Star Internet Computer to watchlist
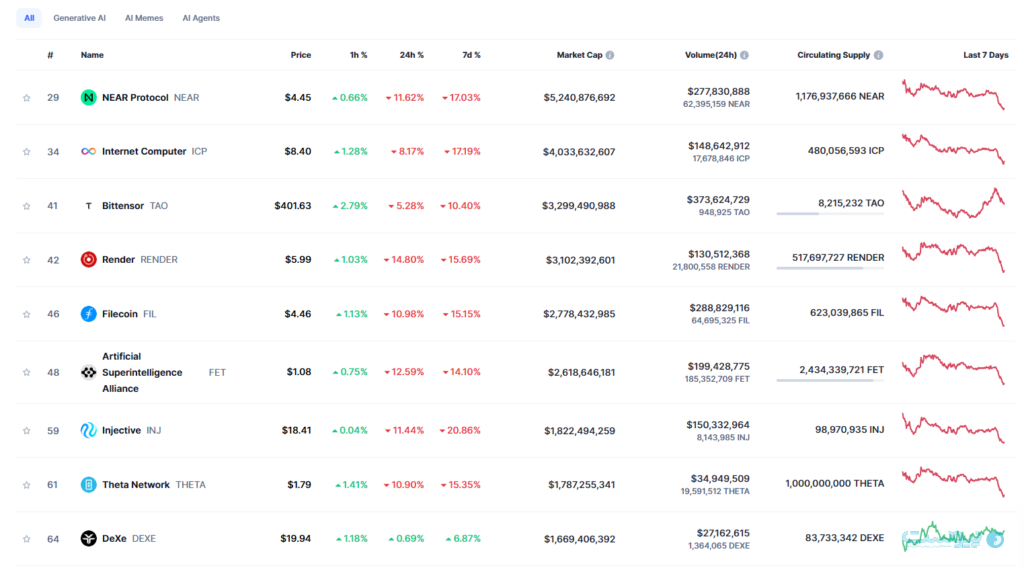This screenshot has width=1024, height=568. pos(27,151)
